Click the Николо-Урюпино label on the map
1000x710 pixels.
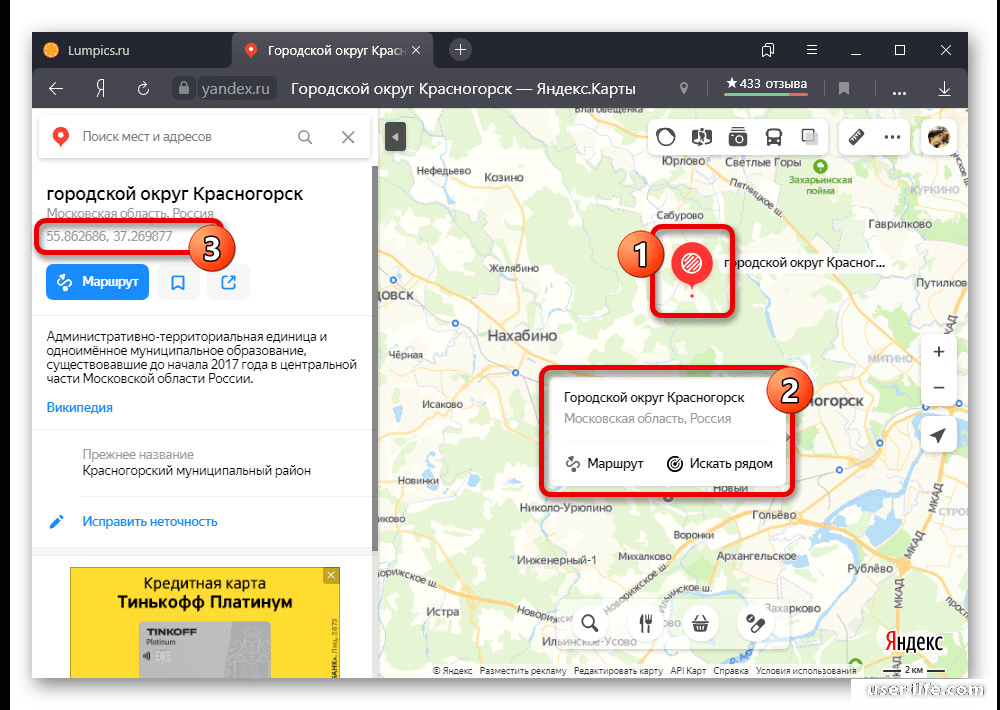click(566, 508)
